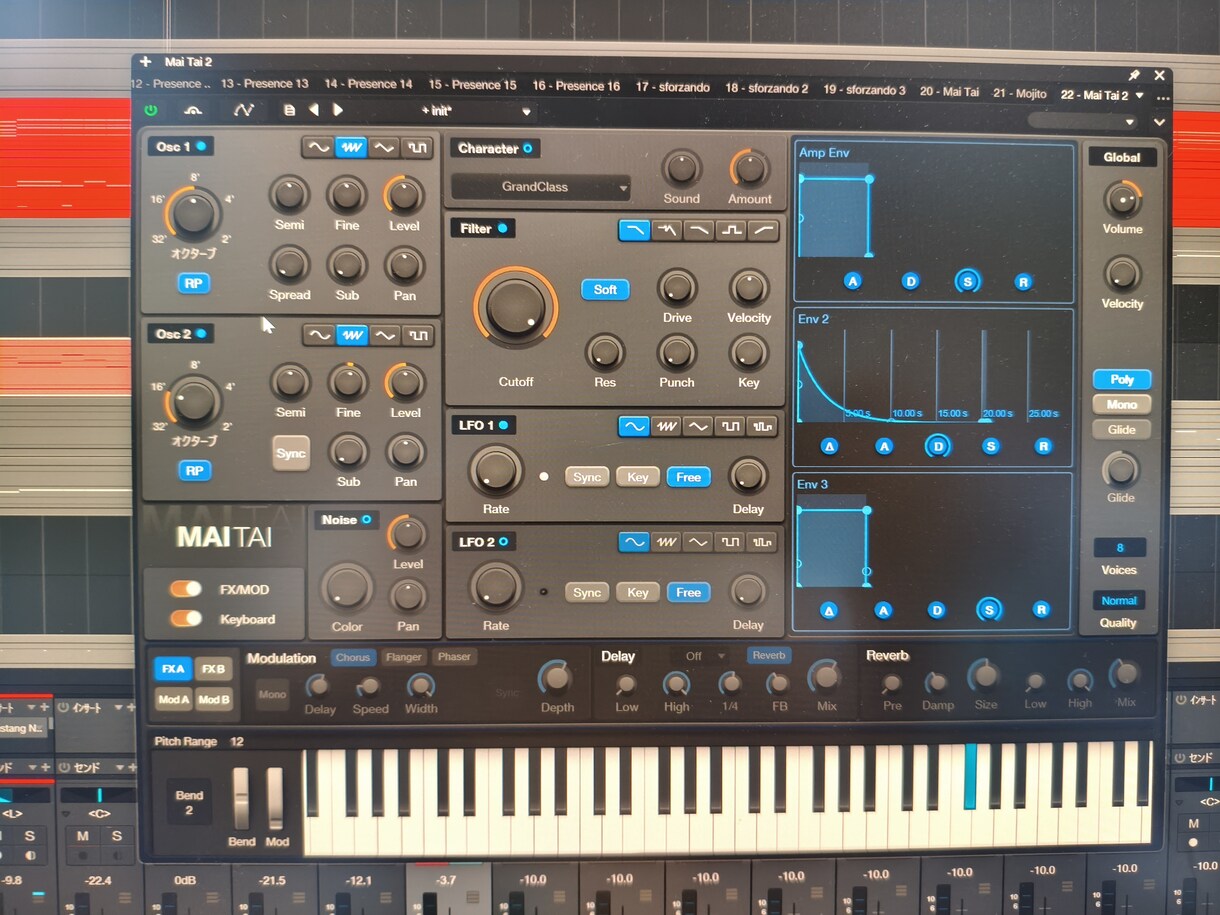
Task: Open the Quality Normal selector
Action: (1119, 601)
